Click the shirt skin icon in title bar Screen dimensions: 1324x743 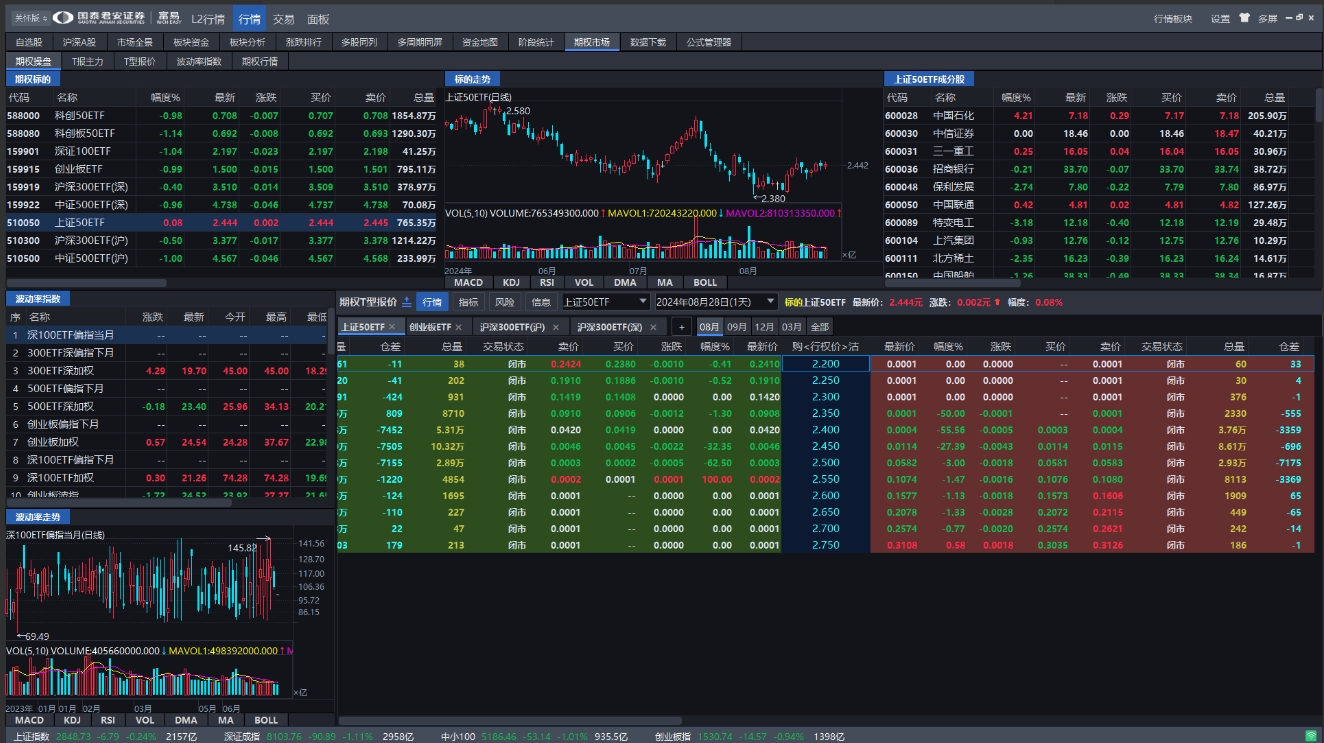[x=1244, y=17]
